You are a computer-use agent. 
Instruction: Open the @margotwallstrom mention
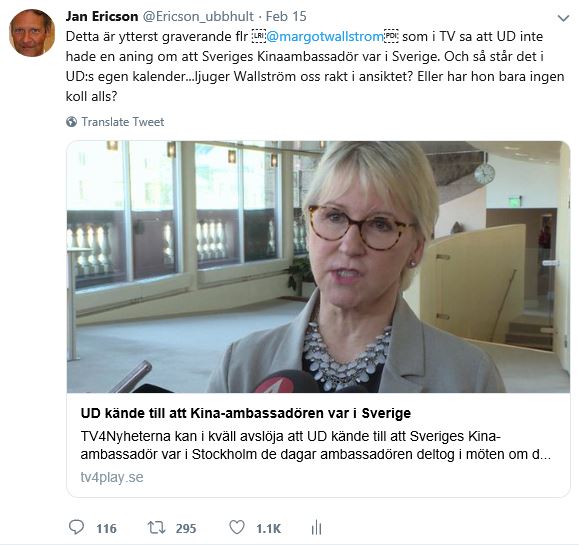[x=325, y=37]
